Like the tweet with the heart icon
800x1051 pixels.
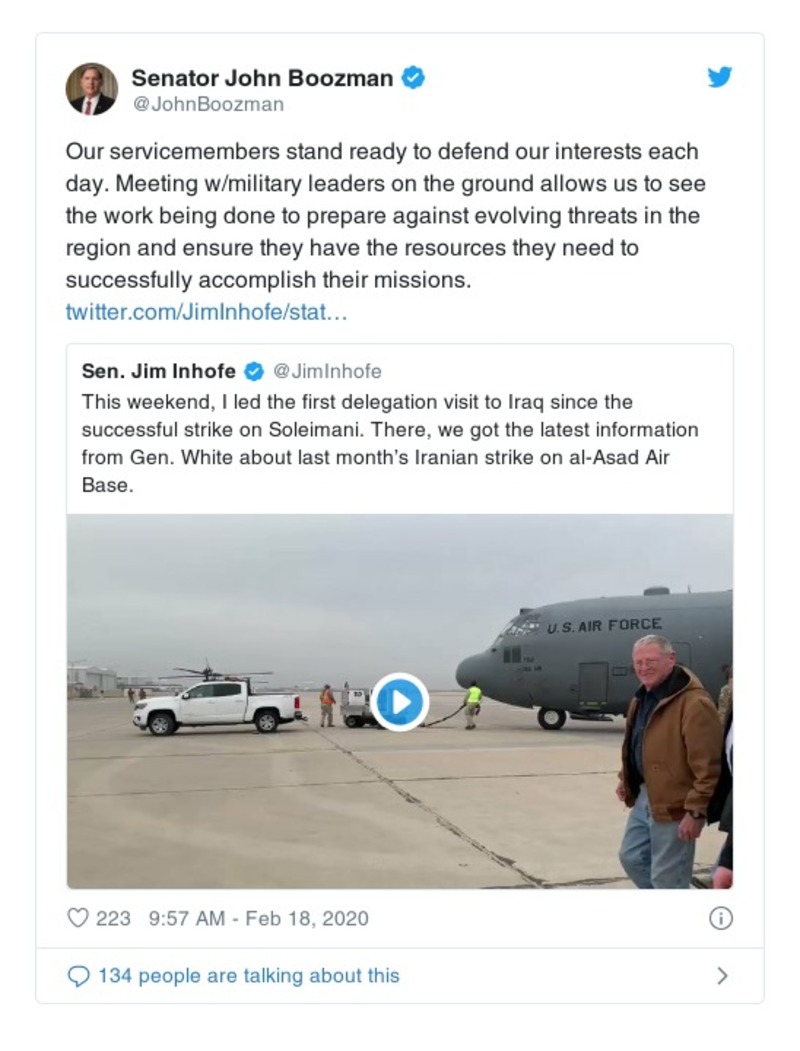pyautogui.click(x=78, y=918)
